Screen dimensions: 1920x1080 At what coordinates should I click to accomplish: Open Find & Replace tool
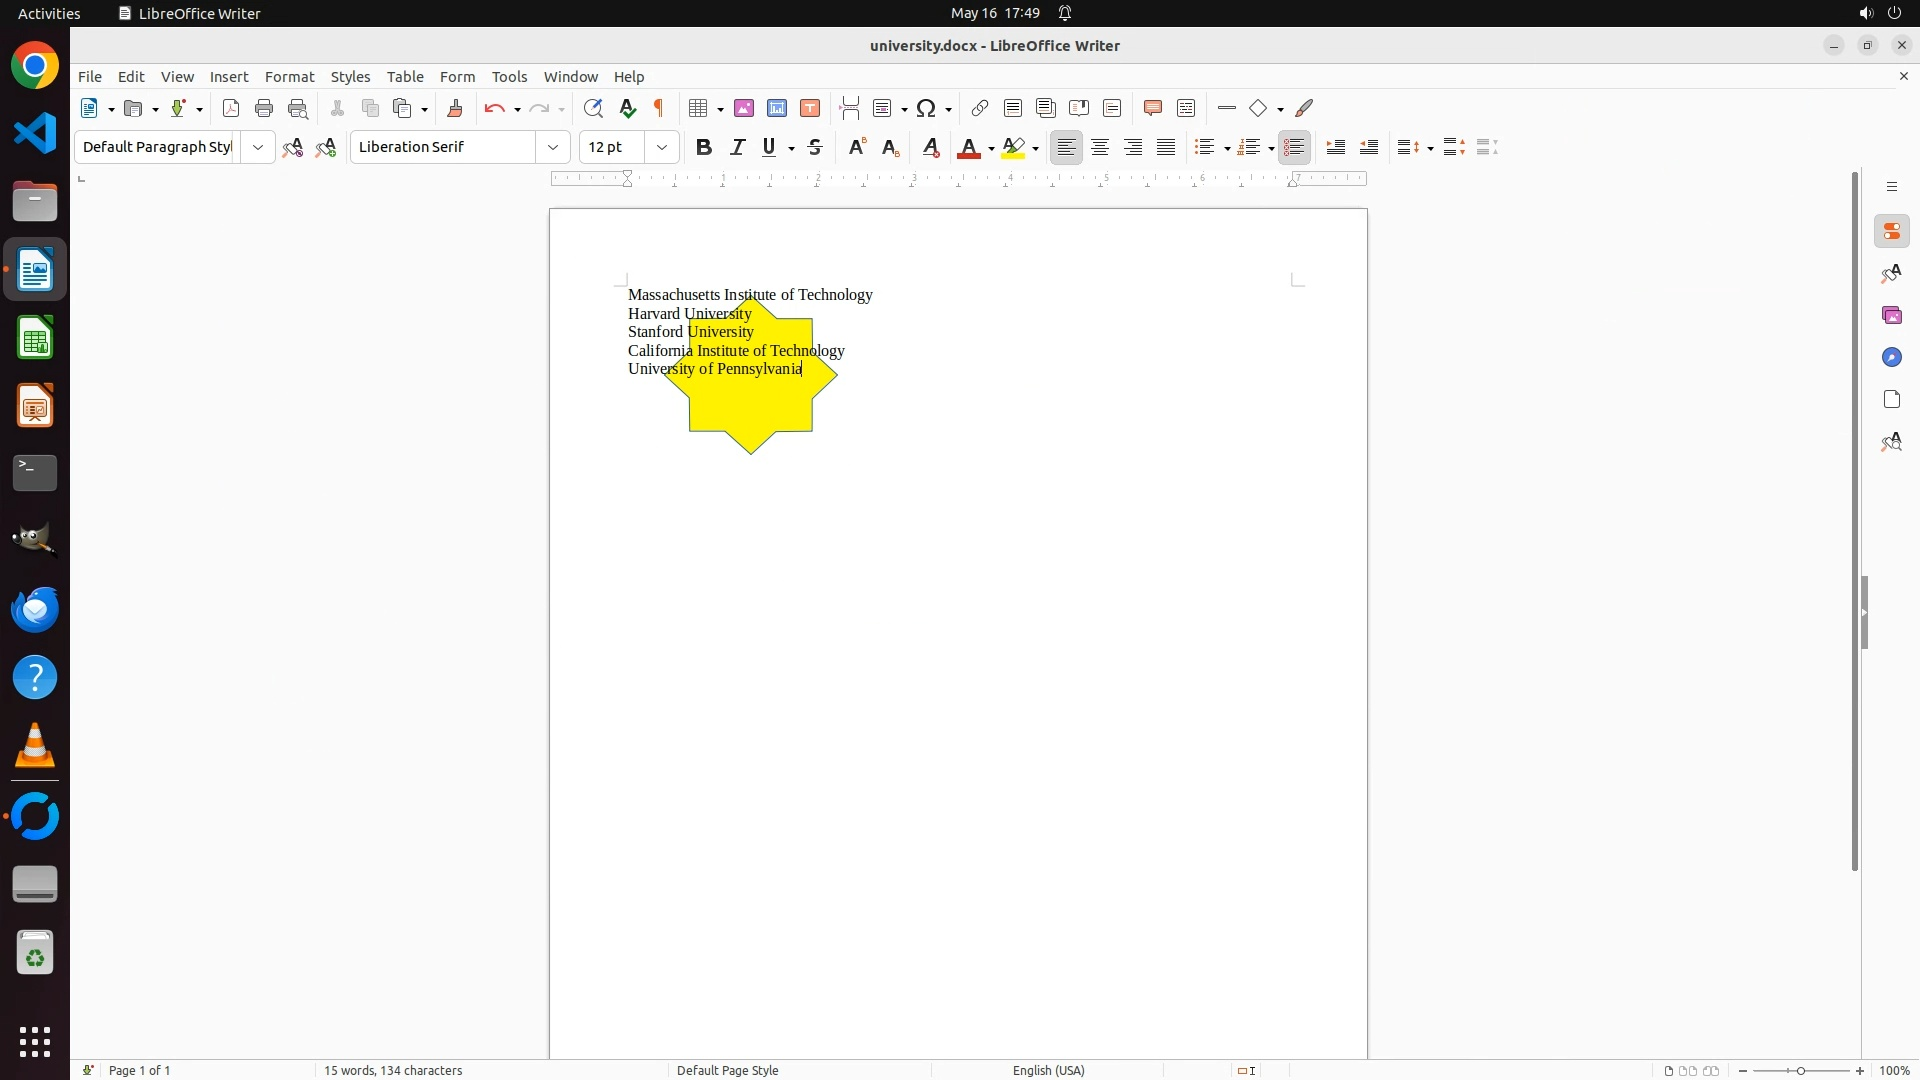pyautogui.click(x=593, y=109)
